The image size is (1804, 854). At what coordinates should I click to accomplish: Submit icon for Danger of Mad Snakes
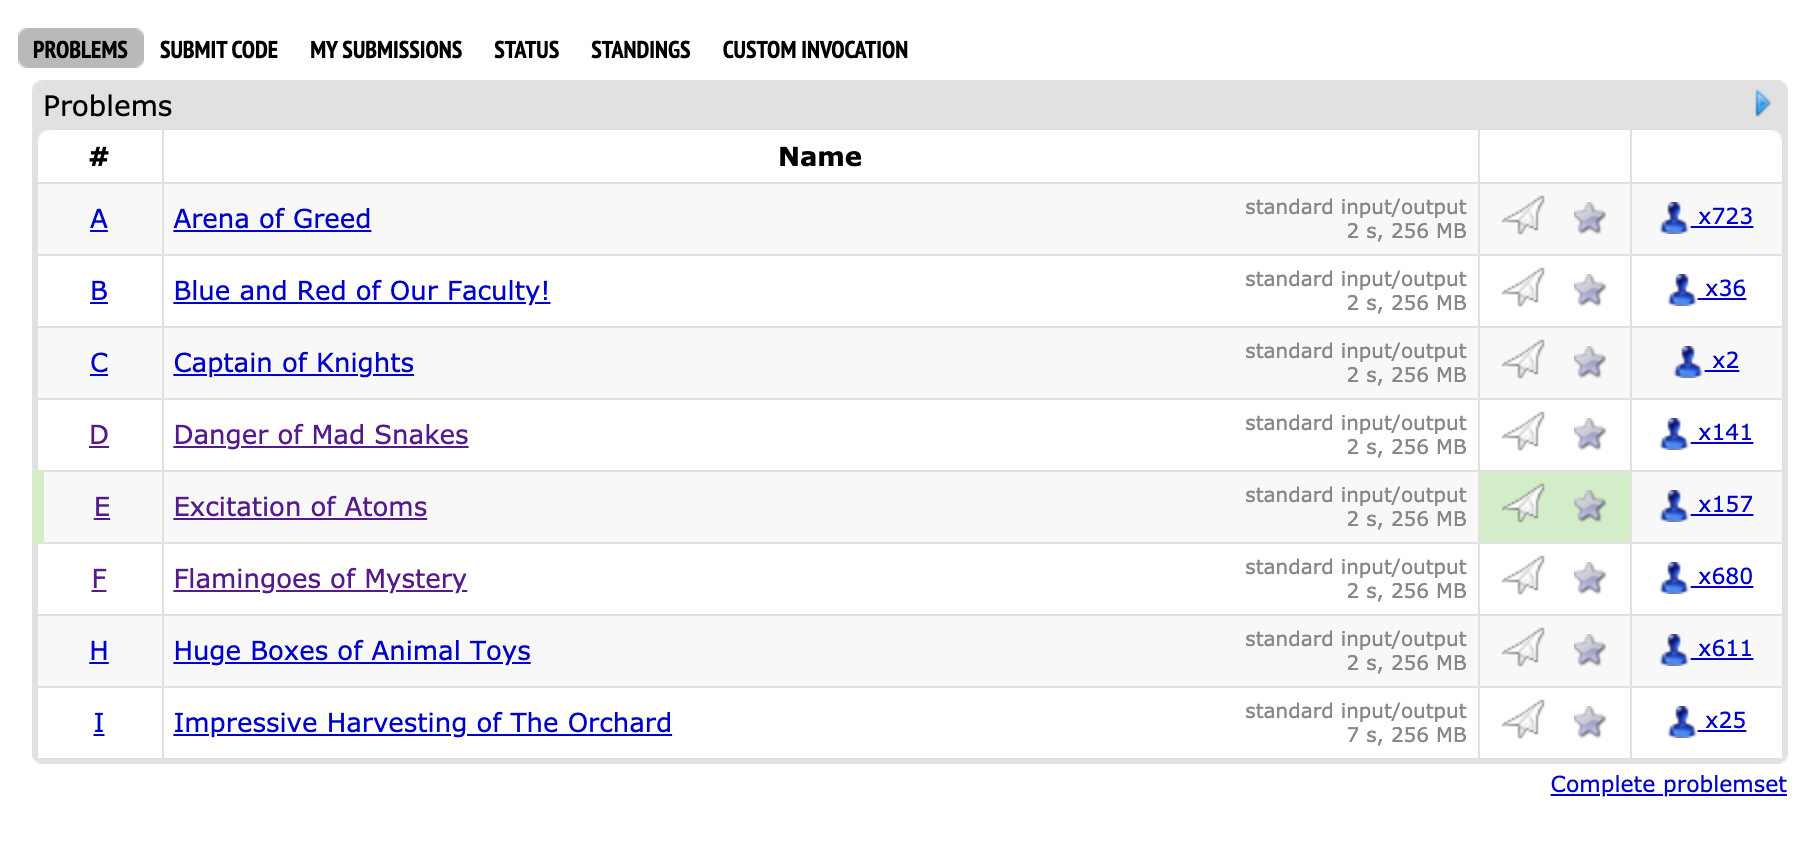[x=1524, y=432]
